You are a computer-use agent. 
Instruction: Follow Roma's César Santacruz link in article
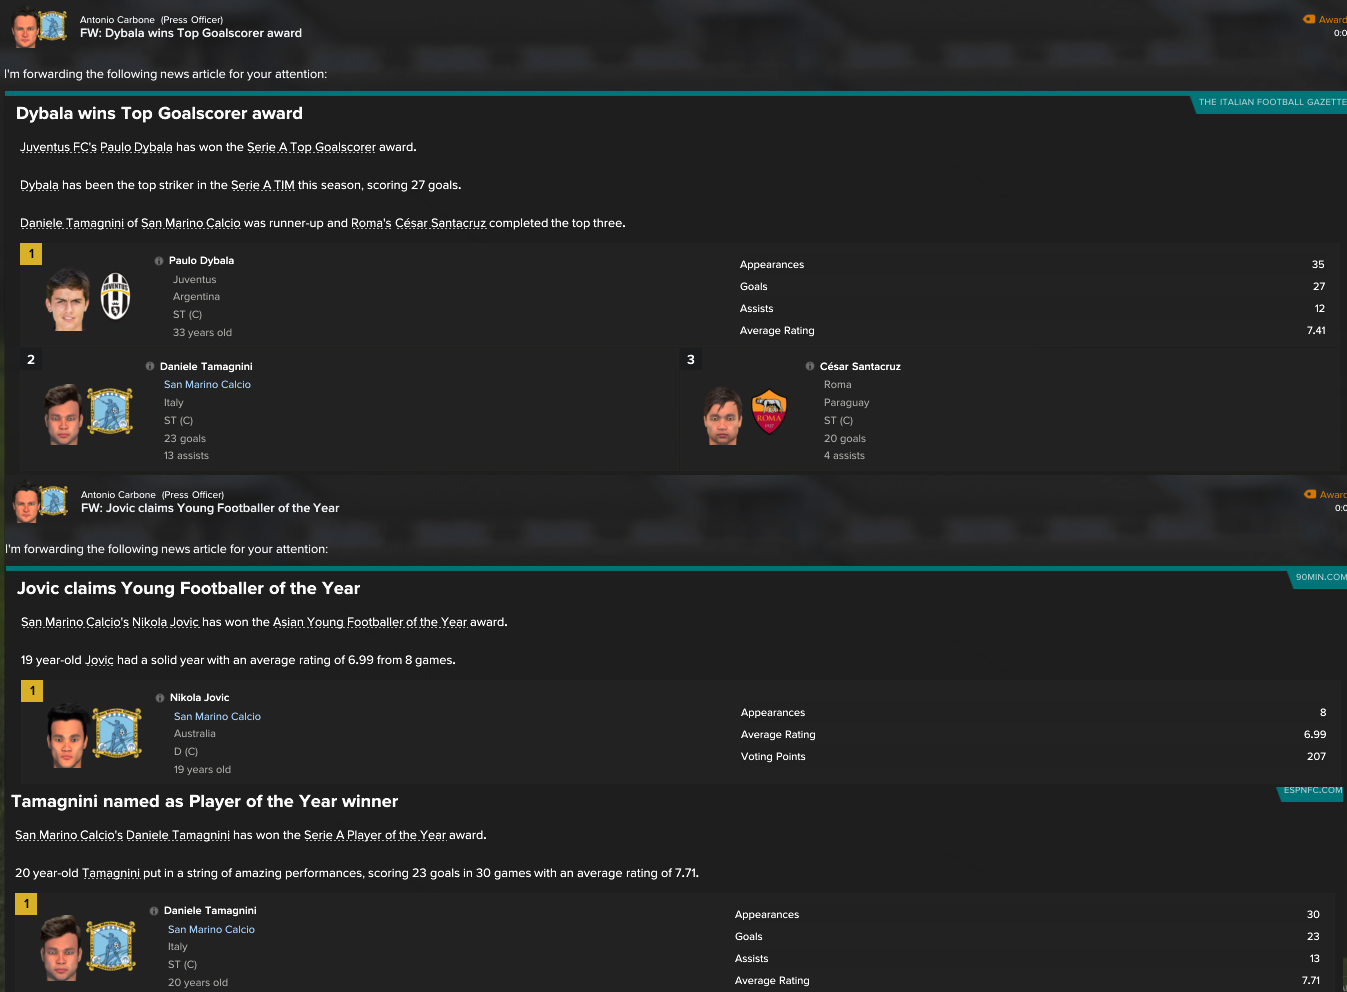(x=418, y=223)
